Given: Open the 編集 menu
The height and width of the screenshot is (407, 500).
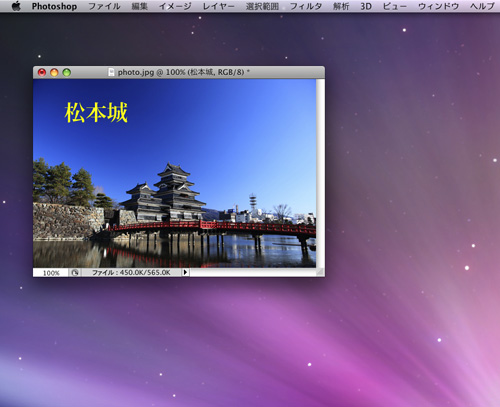Looking at the screenshot, I should (139, 6).
